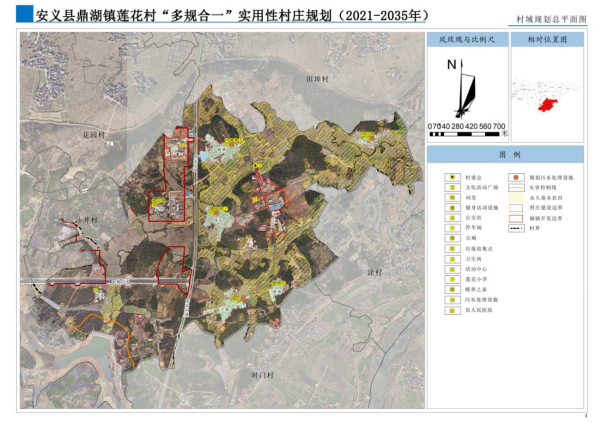Click the 村界 dashed line symbol

518,228
